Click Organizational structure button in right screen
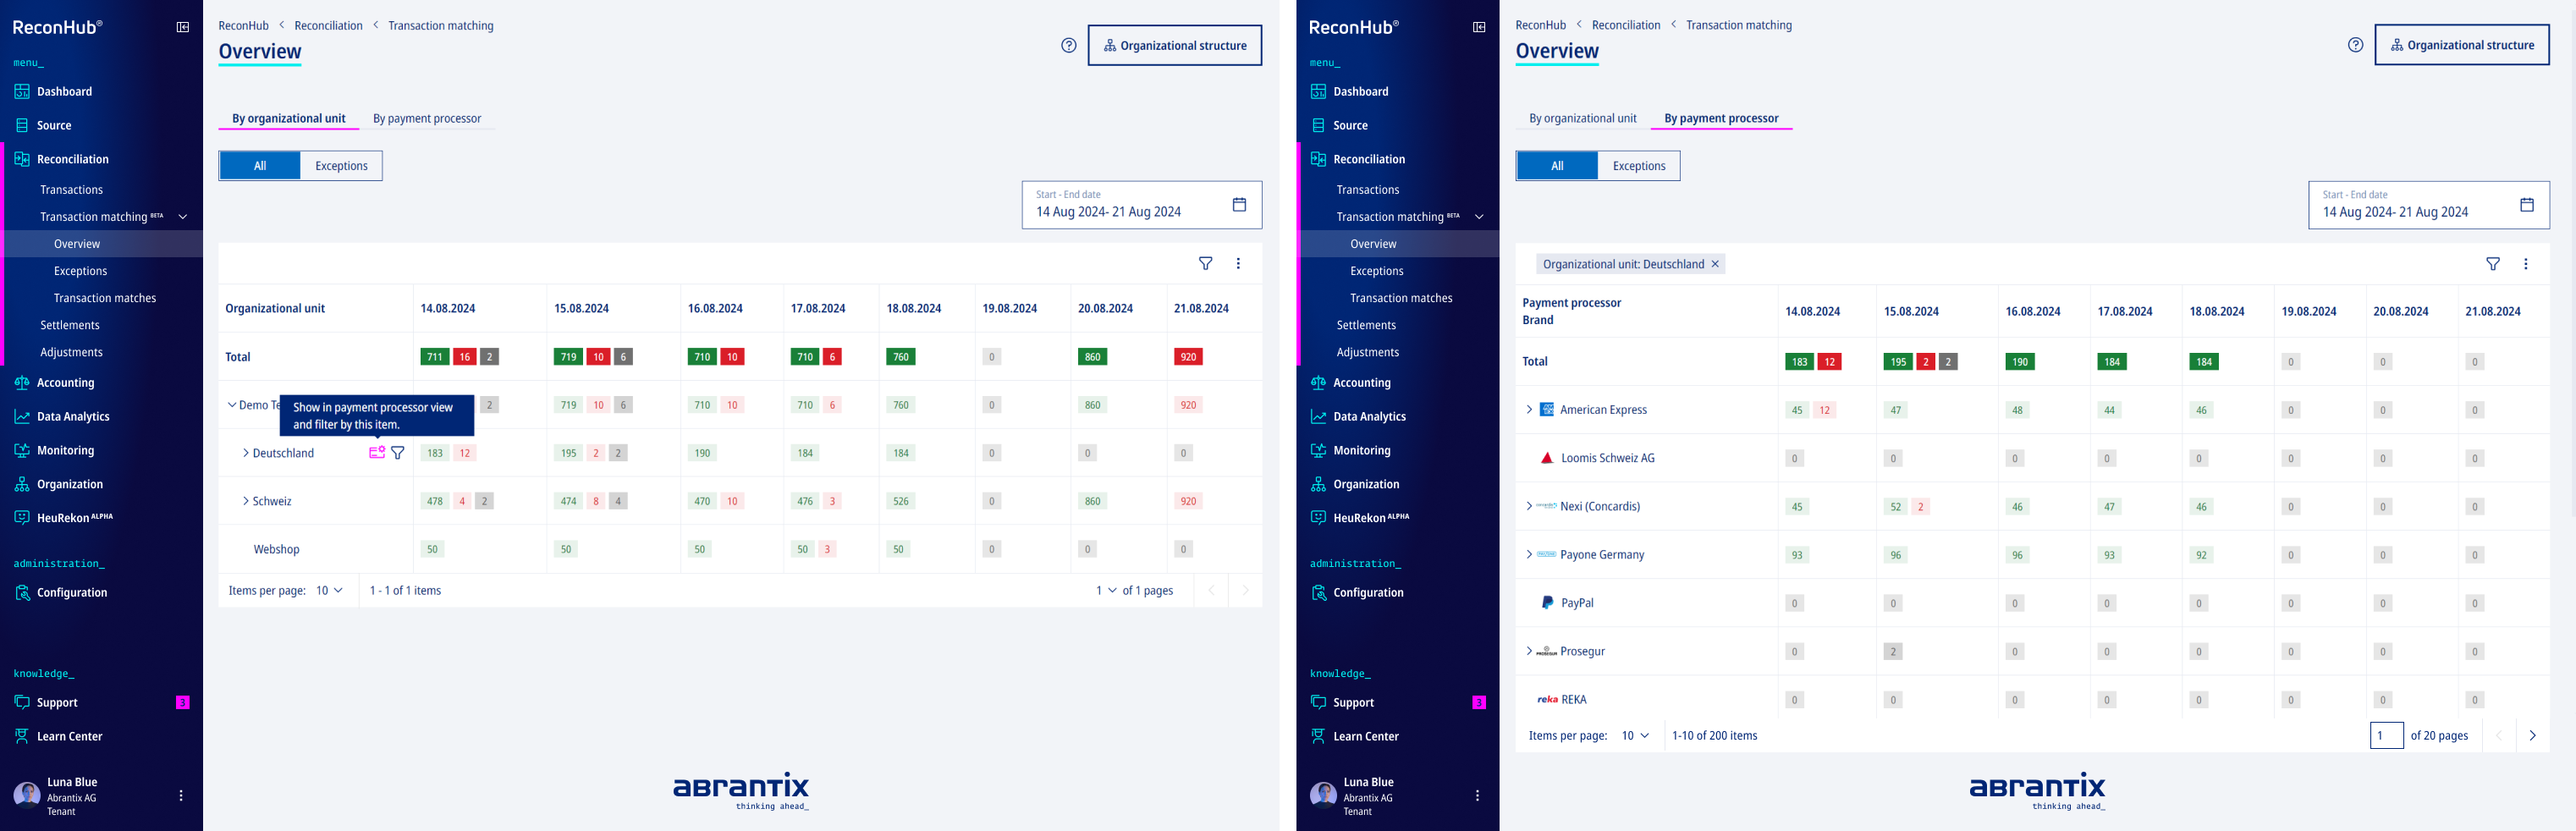This screenshot has width=2576, height=831. coord(2461,46)
